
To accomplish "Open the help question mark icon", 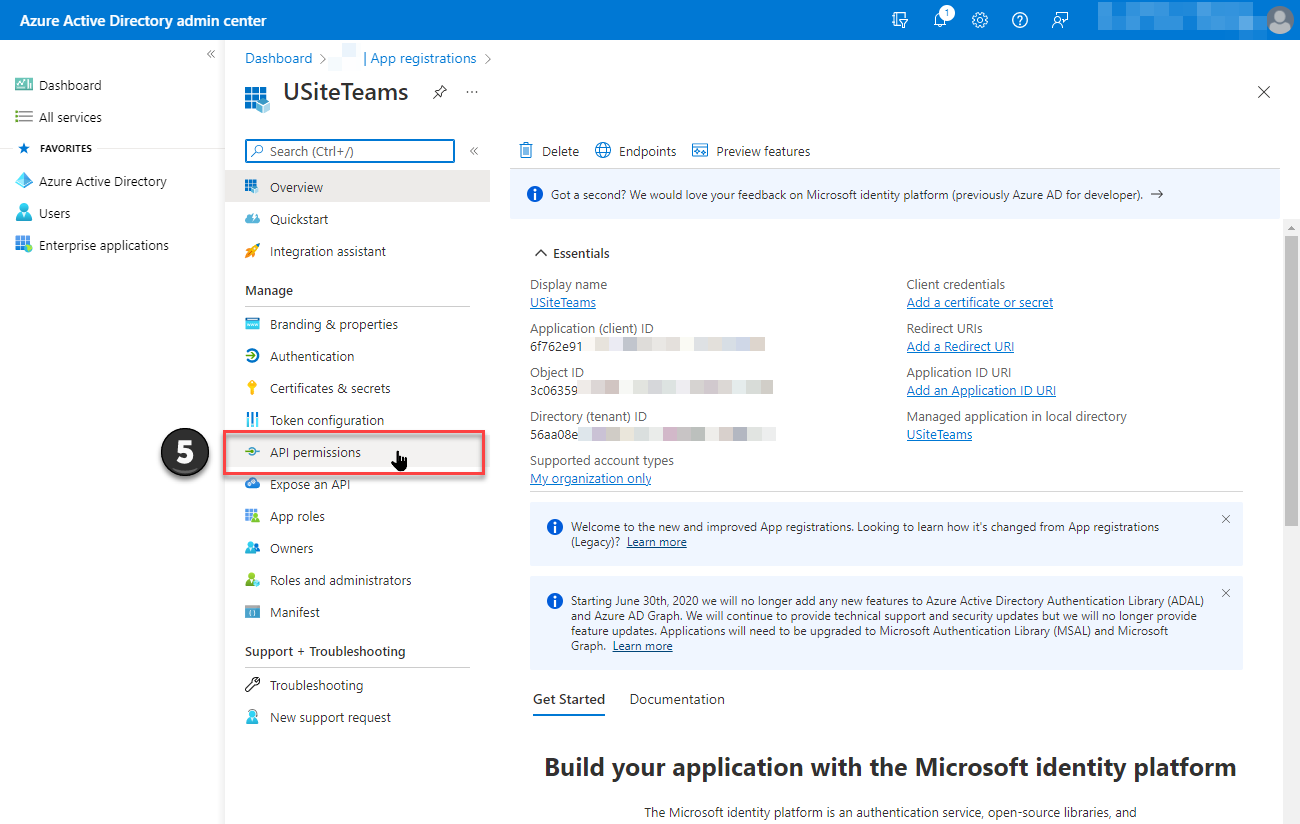I will pos(1020,20).
